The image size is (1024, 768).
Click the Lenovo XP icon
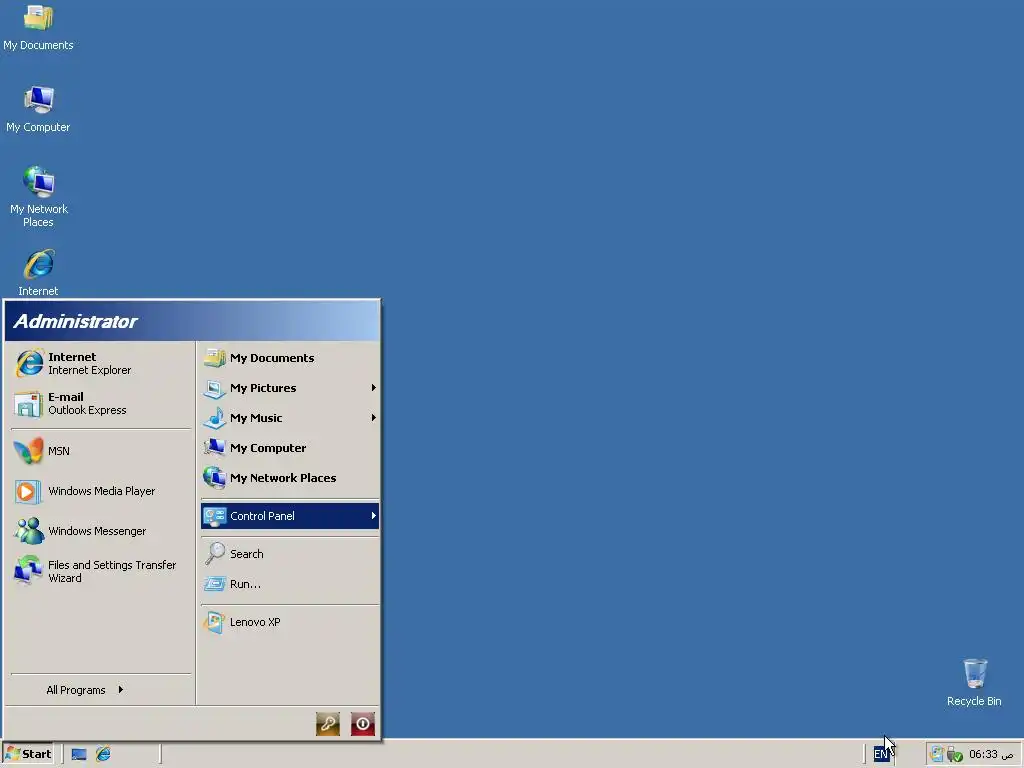click(x=214, y=622)
